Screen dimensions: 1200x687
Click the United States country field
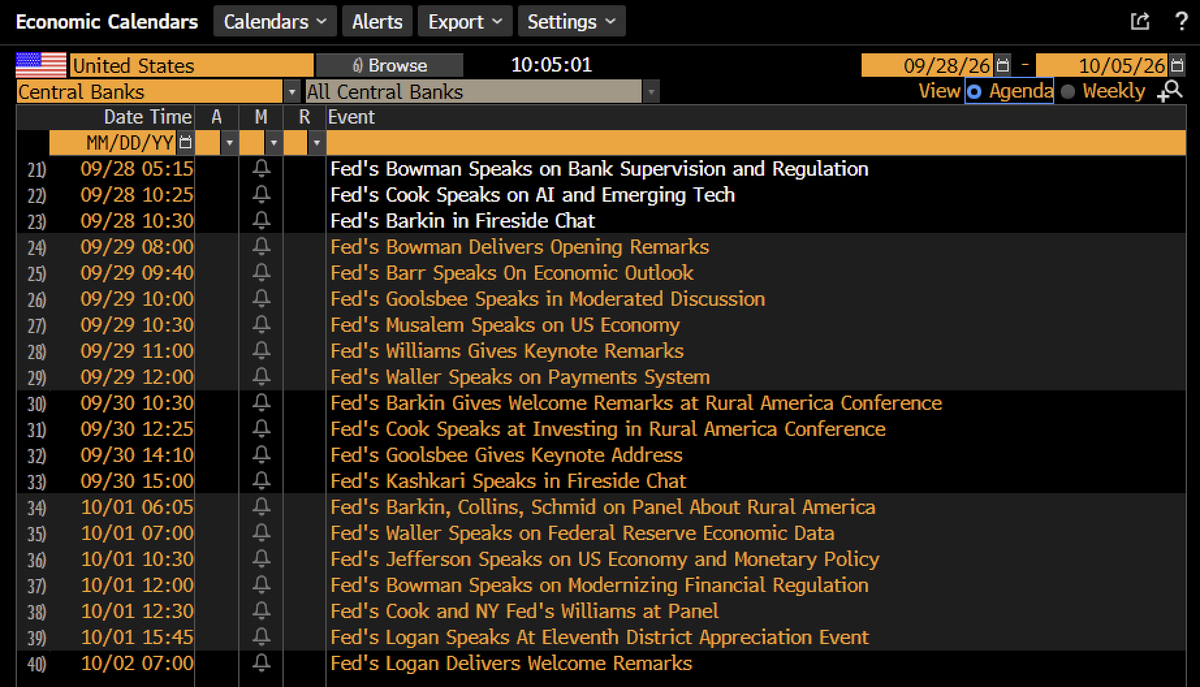click(x=191, y=66)
